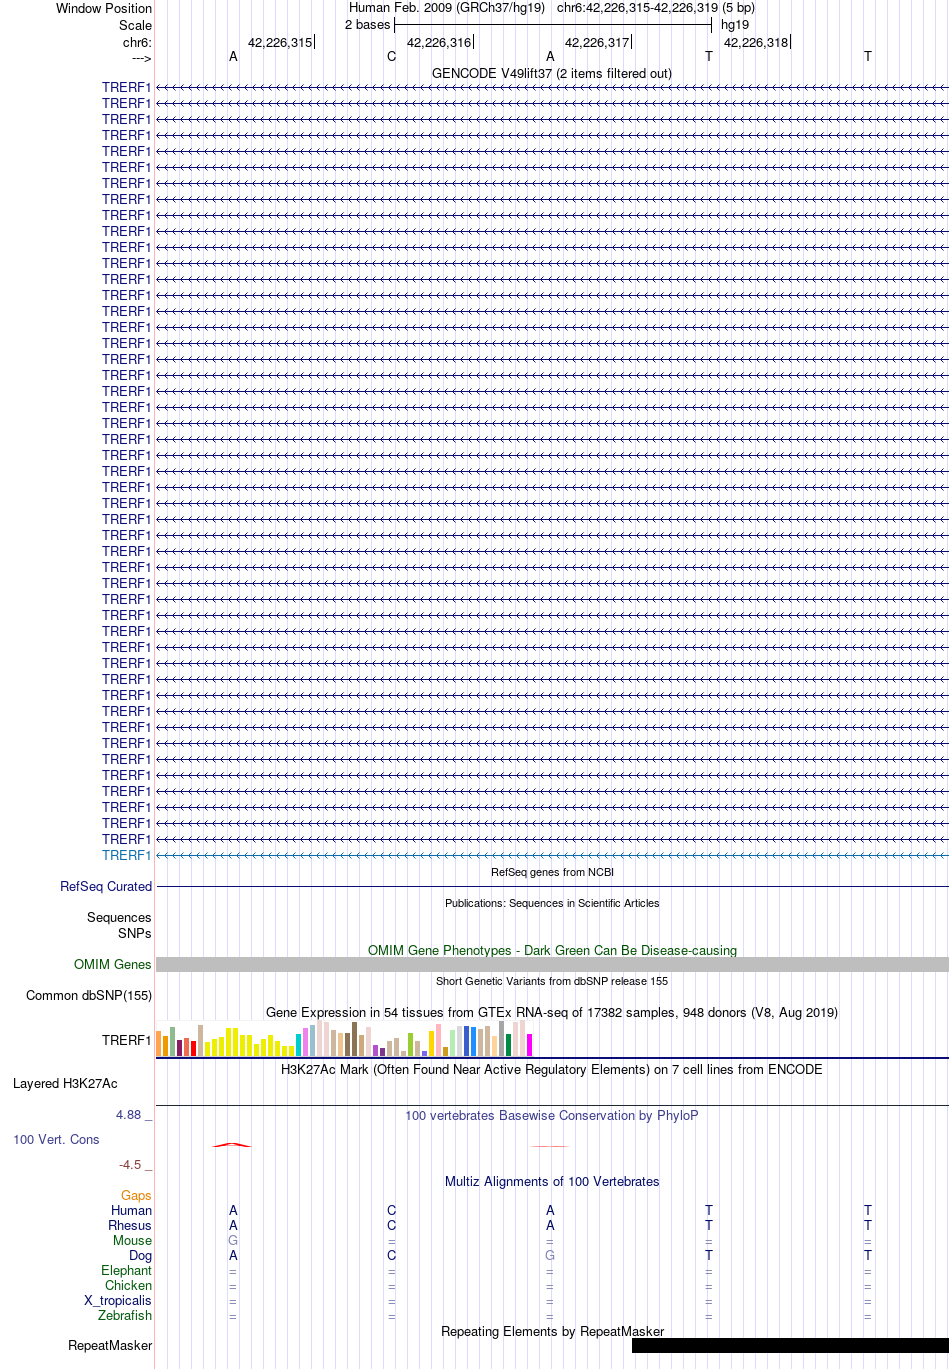This screenshot has height=1369, width=950.
Task: Select the Scale label
Action: [135, 25]
